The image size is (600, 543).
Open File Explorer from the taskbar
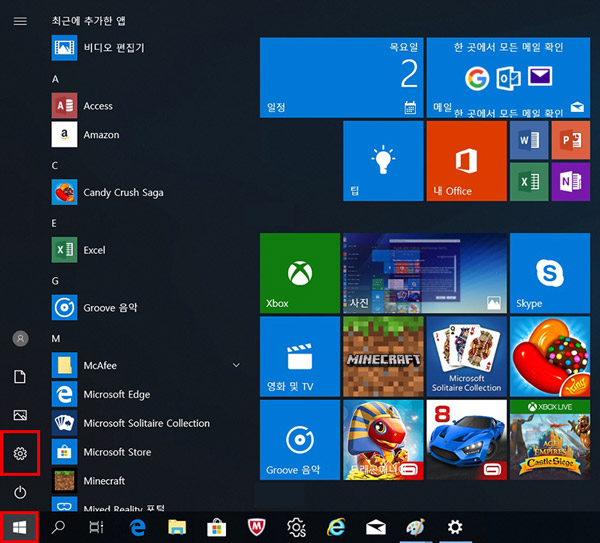[x=177, y=527]
